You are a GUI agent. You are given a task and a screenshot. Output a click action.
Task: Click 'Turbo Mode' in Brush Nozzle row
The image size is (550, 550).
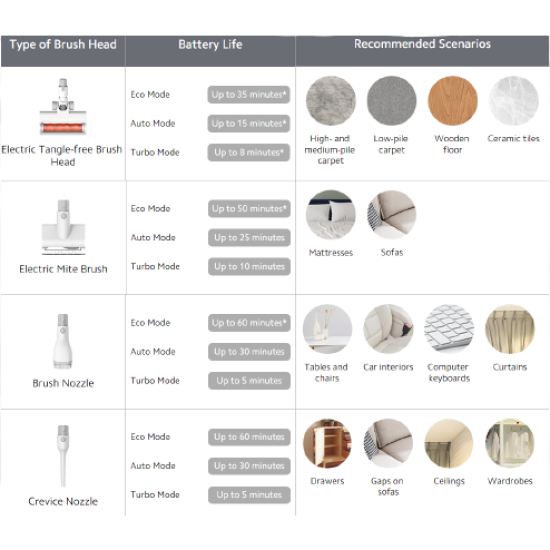[155, 381]
